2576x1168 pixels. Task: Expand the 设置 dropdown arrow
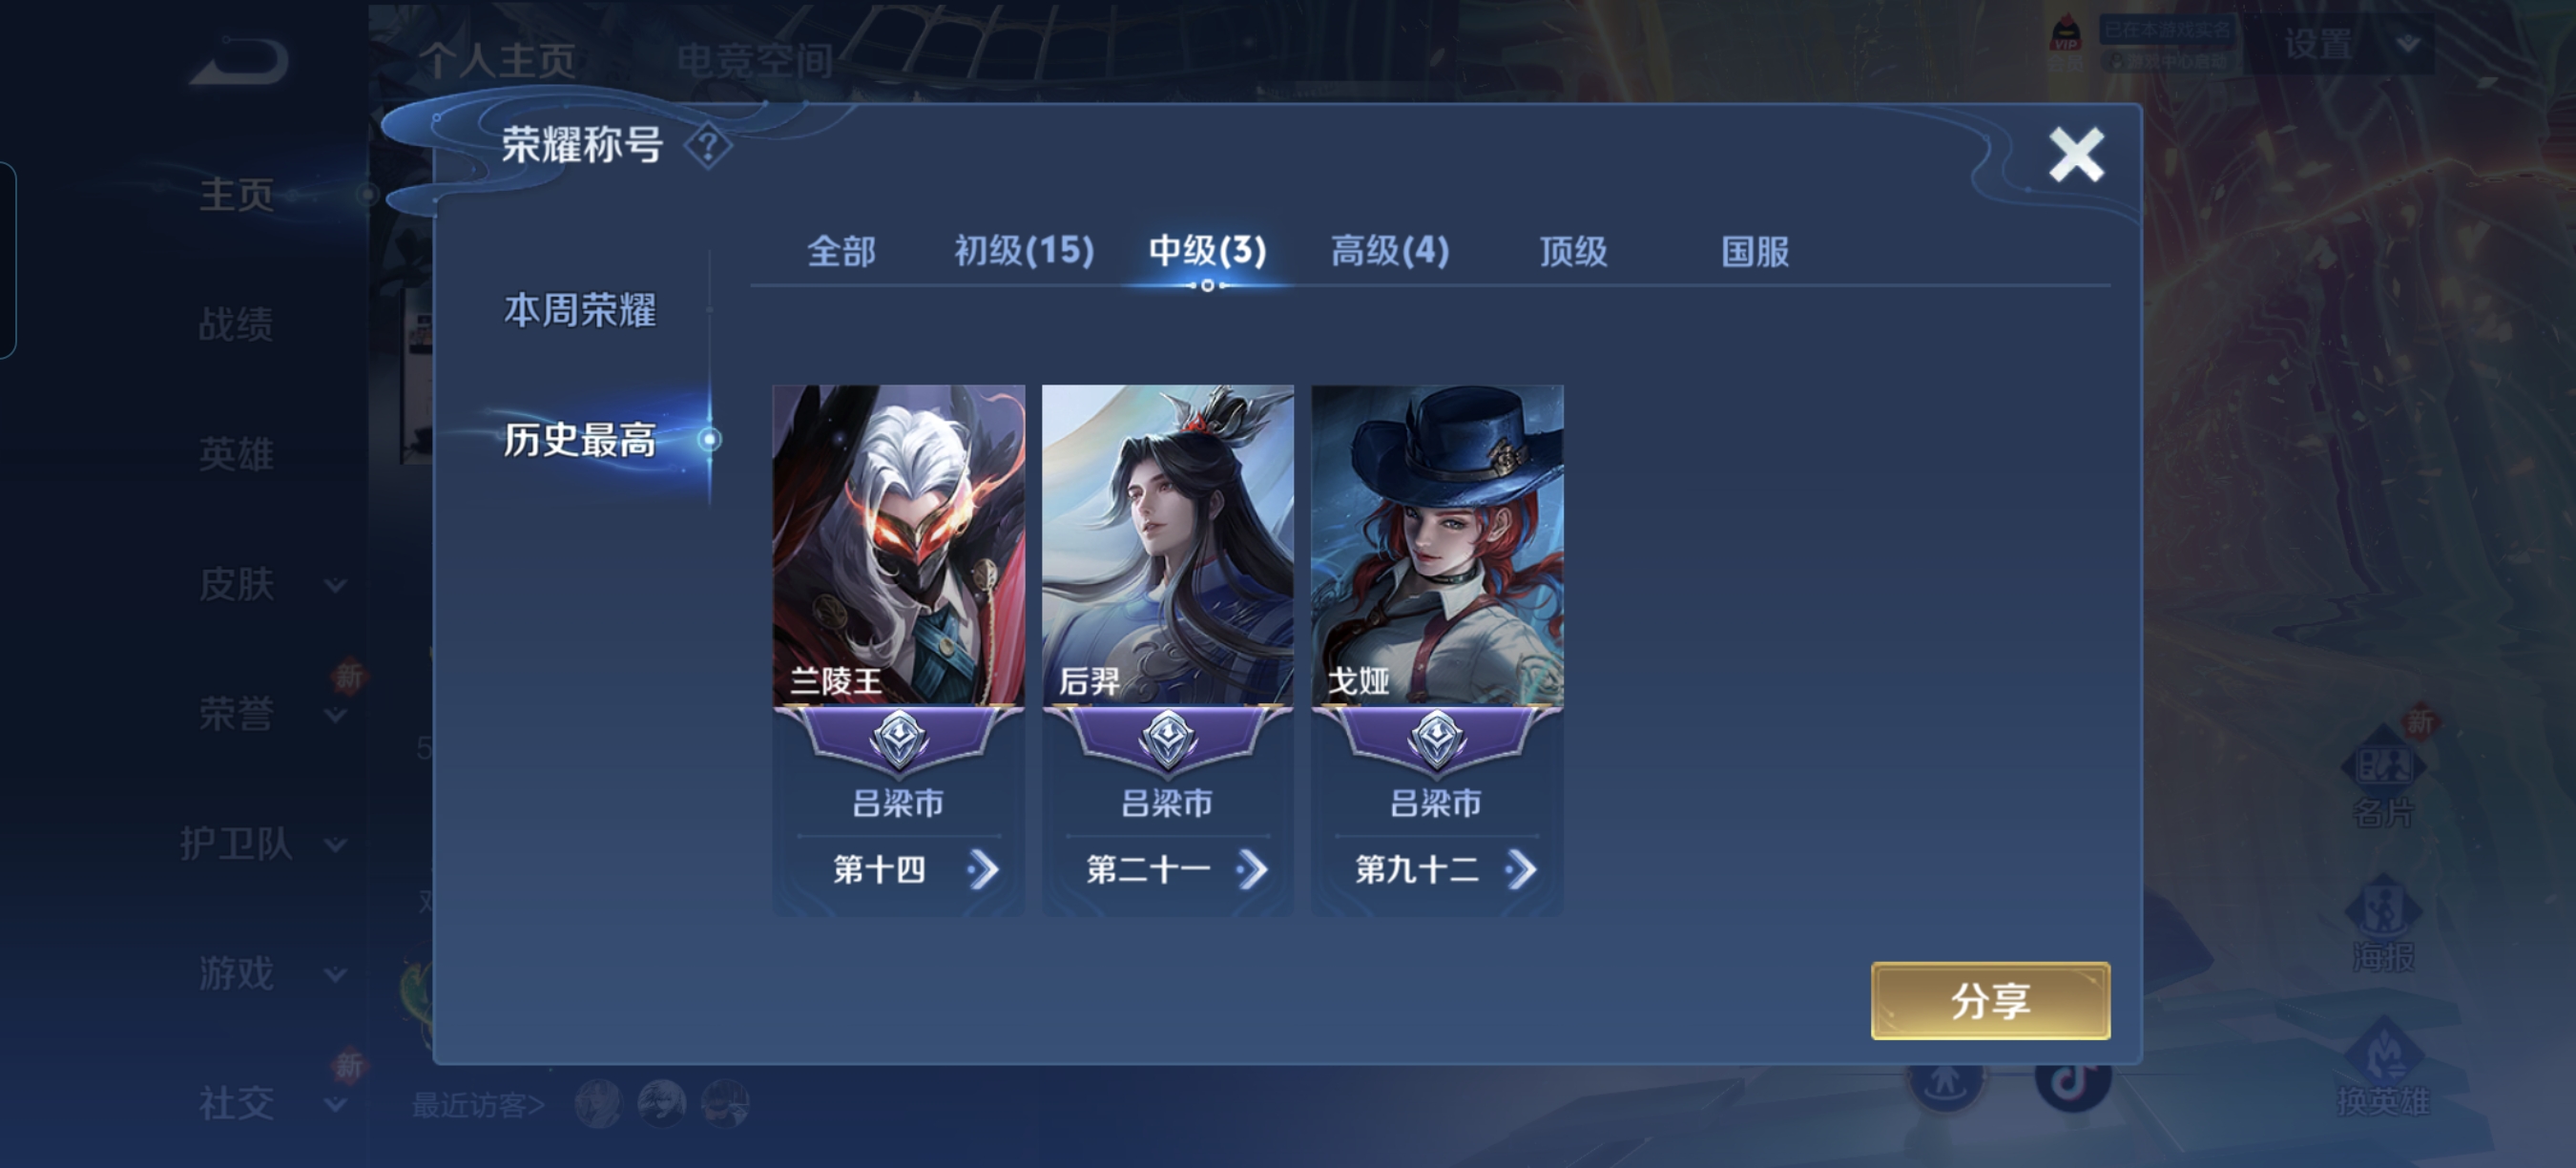(2409, 44)
